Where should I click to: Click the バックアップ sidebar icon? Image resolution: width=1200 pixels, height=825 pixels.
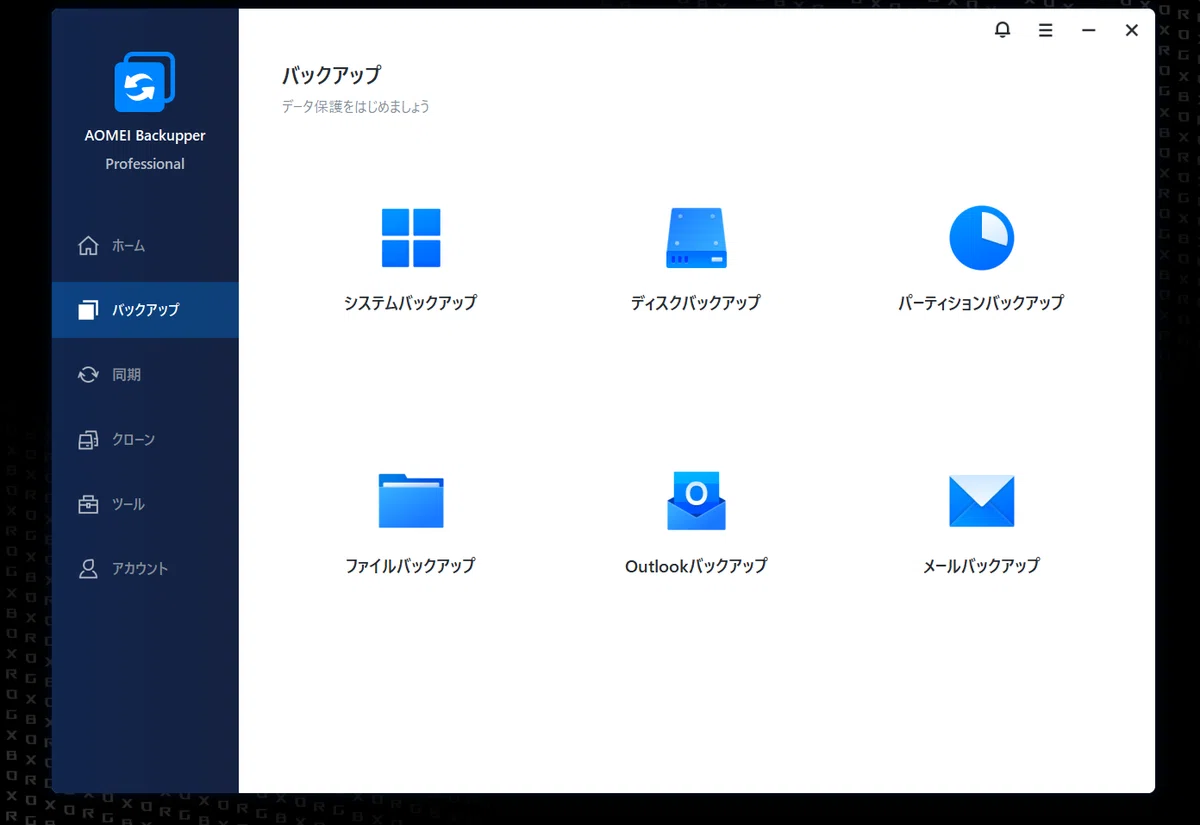(x=88, y=310)
